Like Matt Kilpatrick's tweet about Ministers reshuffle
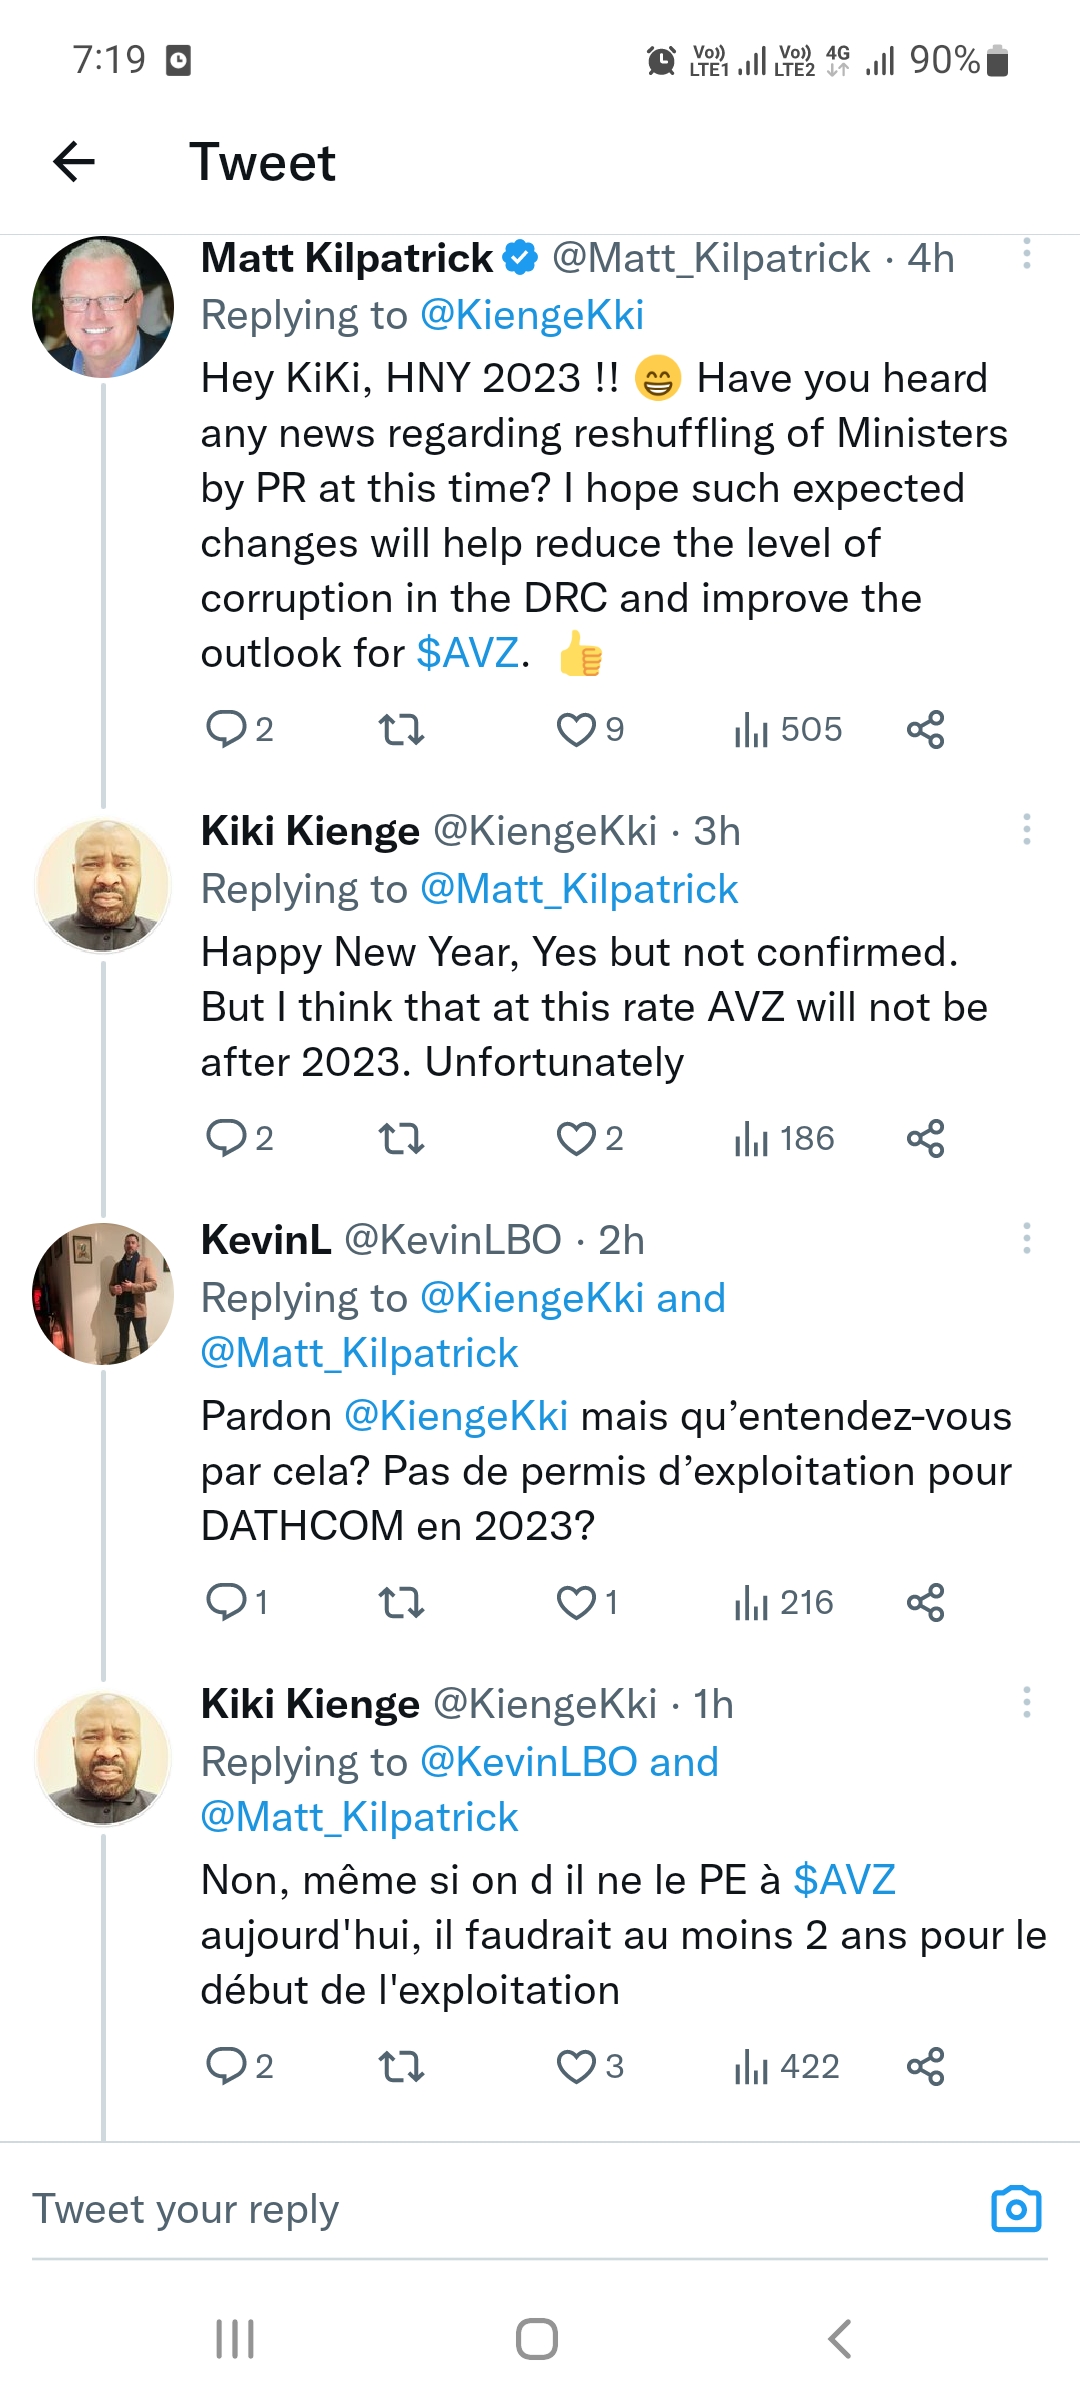Image resolution: width=1080 pixels, height=2400 pixels. click(x=576, y=730)
